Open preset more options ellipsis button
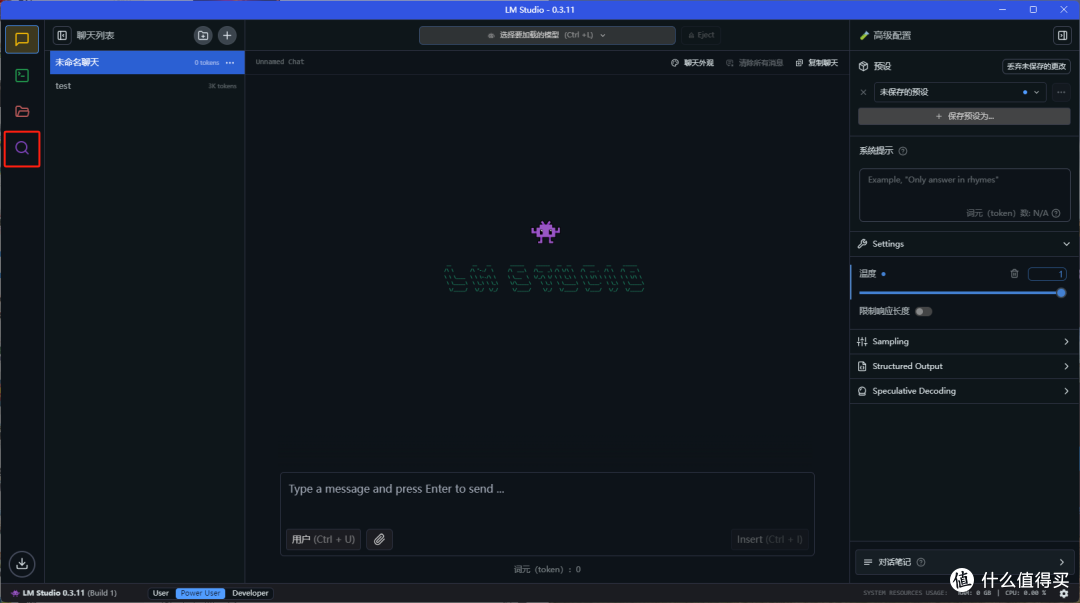The width and height of the screenshot is (1080, 603). (x=1061, y=92)
